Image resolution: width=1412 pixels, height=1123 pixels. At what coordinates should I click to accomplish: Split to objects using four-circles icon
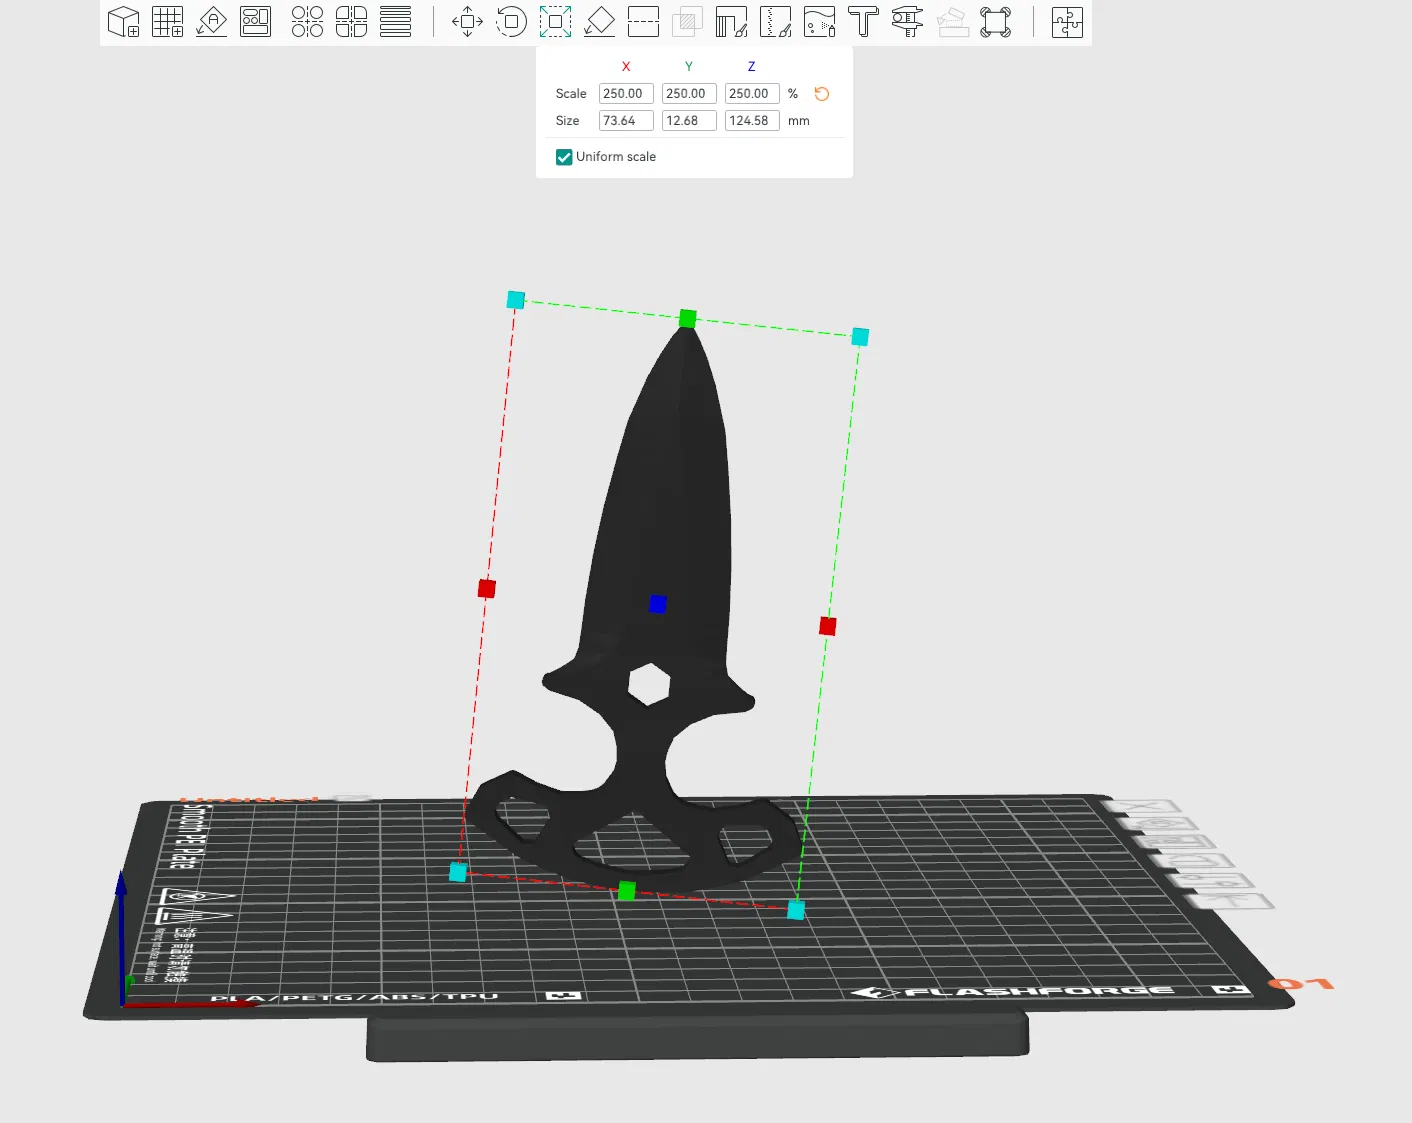pos(307,21)
